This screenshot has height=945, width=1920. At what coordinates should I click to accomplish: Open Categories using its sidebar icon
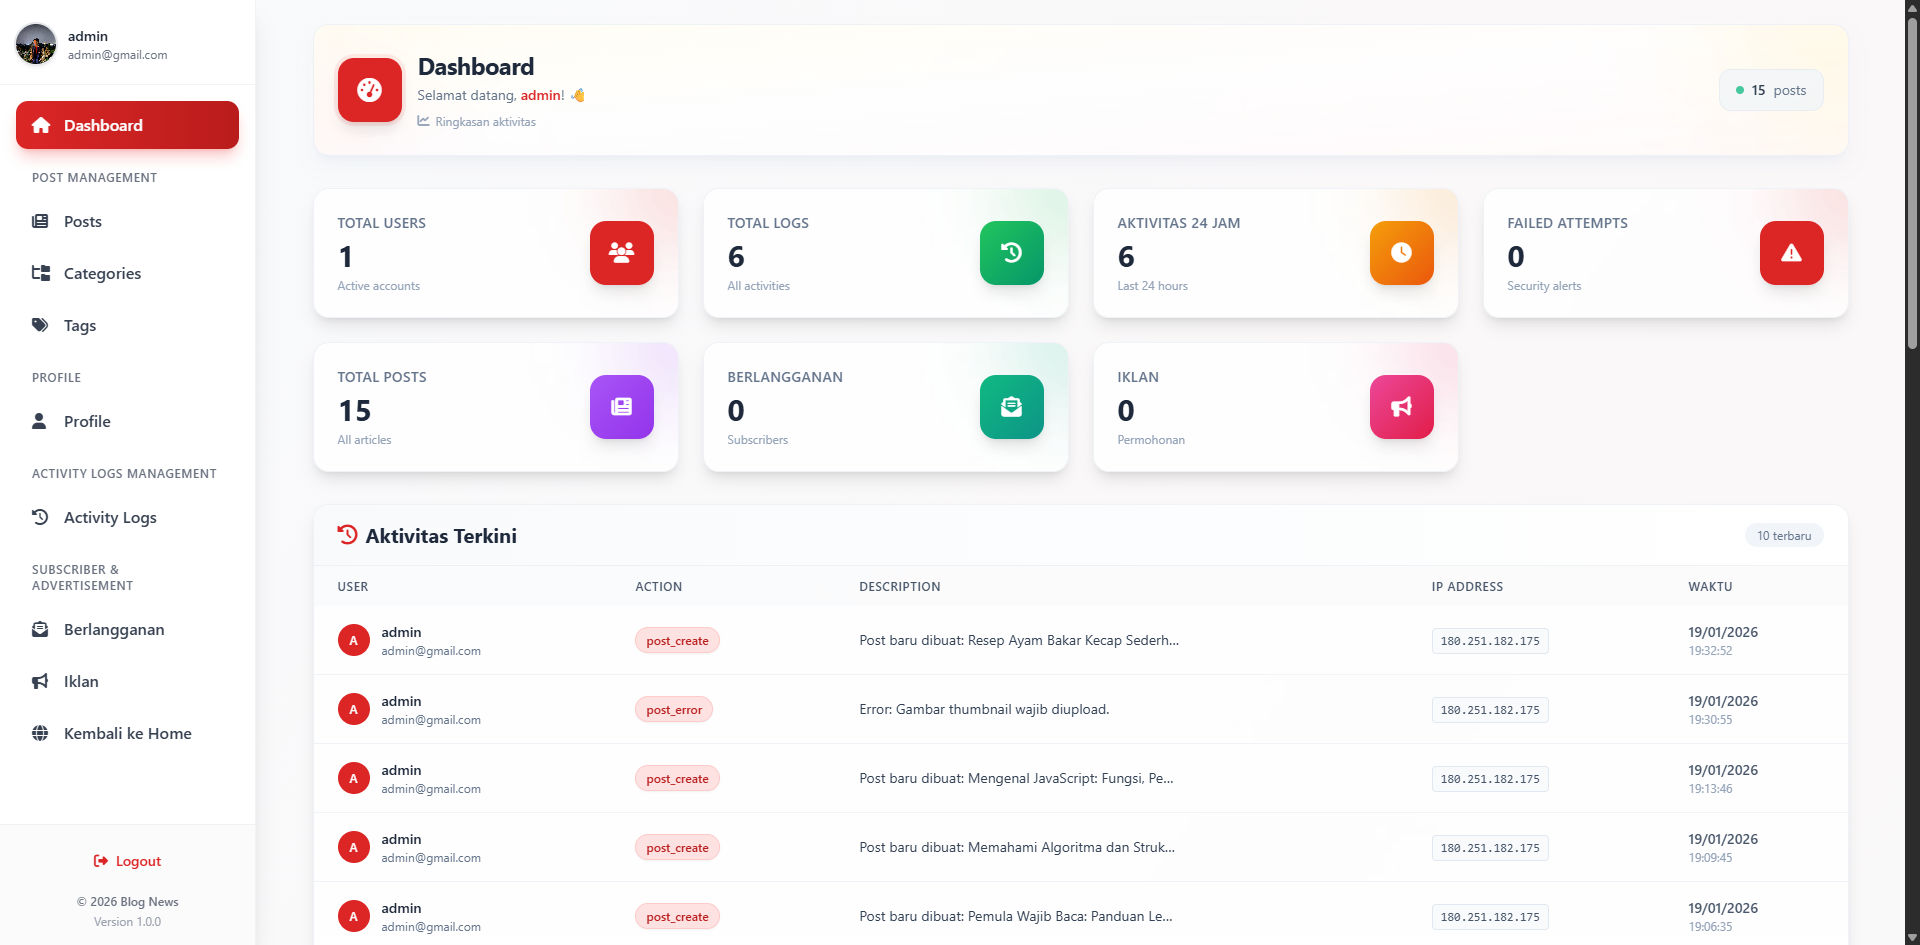click(x=40, y=273)
